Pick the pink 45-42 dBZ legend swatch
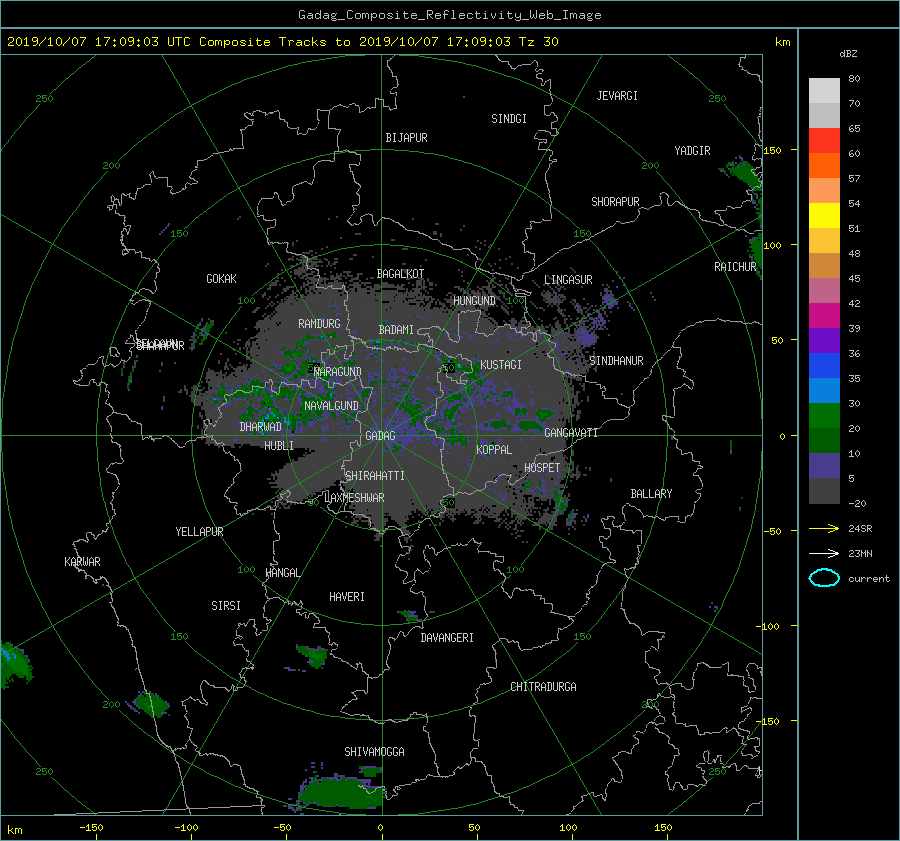900x841 pixels. [824, 291]
